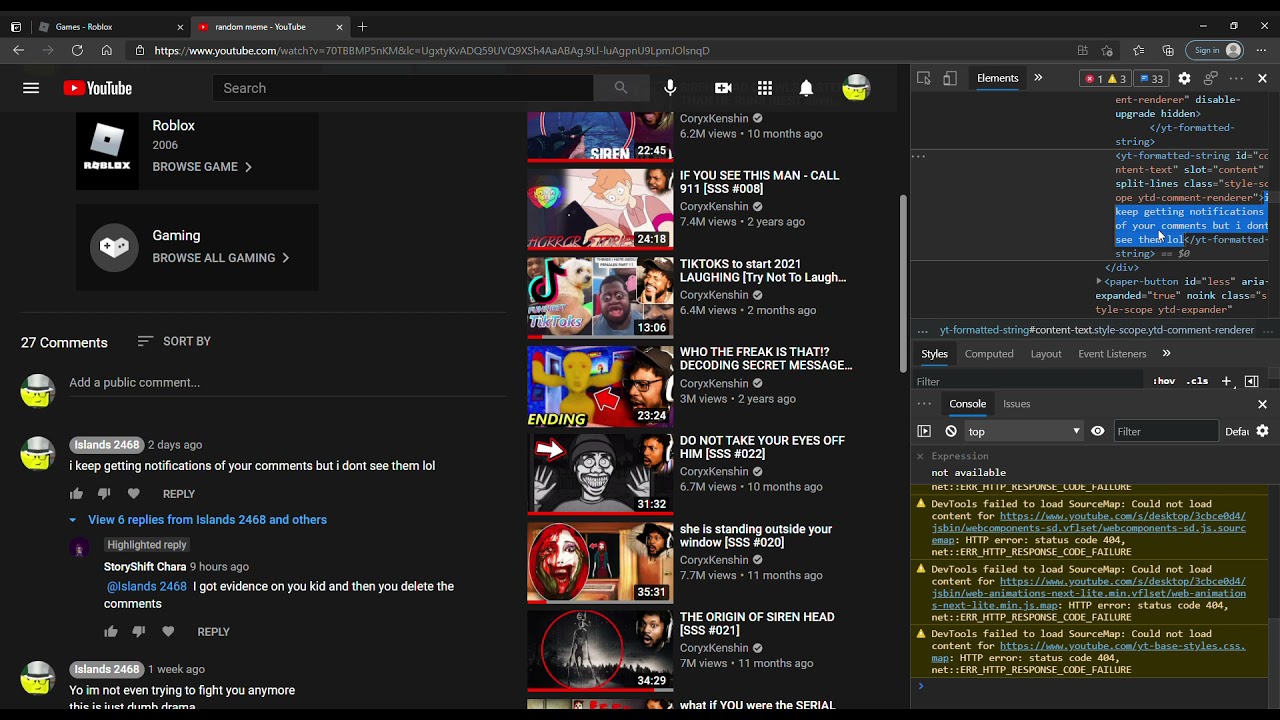Image resolution: width=1280 pixels, height=720 pixels.
Task: Open YouTube guide hamburger menu
Action: 31,88
